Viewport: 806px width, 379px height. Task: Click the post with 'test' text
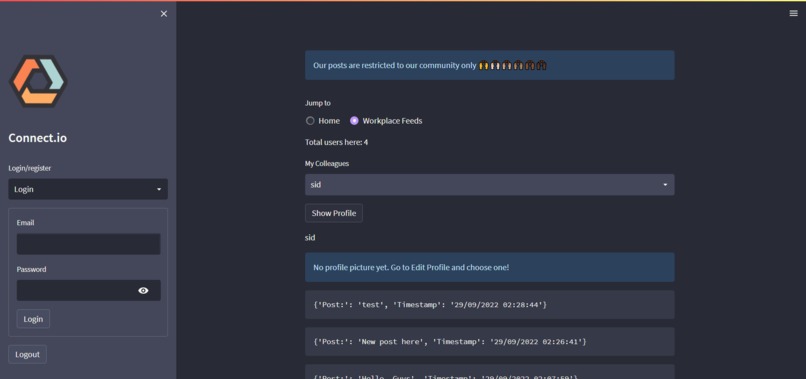(489, 304)
